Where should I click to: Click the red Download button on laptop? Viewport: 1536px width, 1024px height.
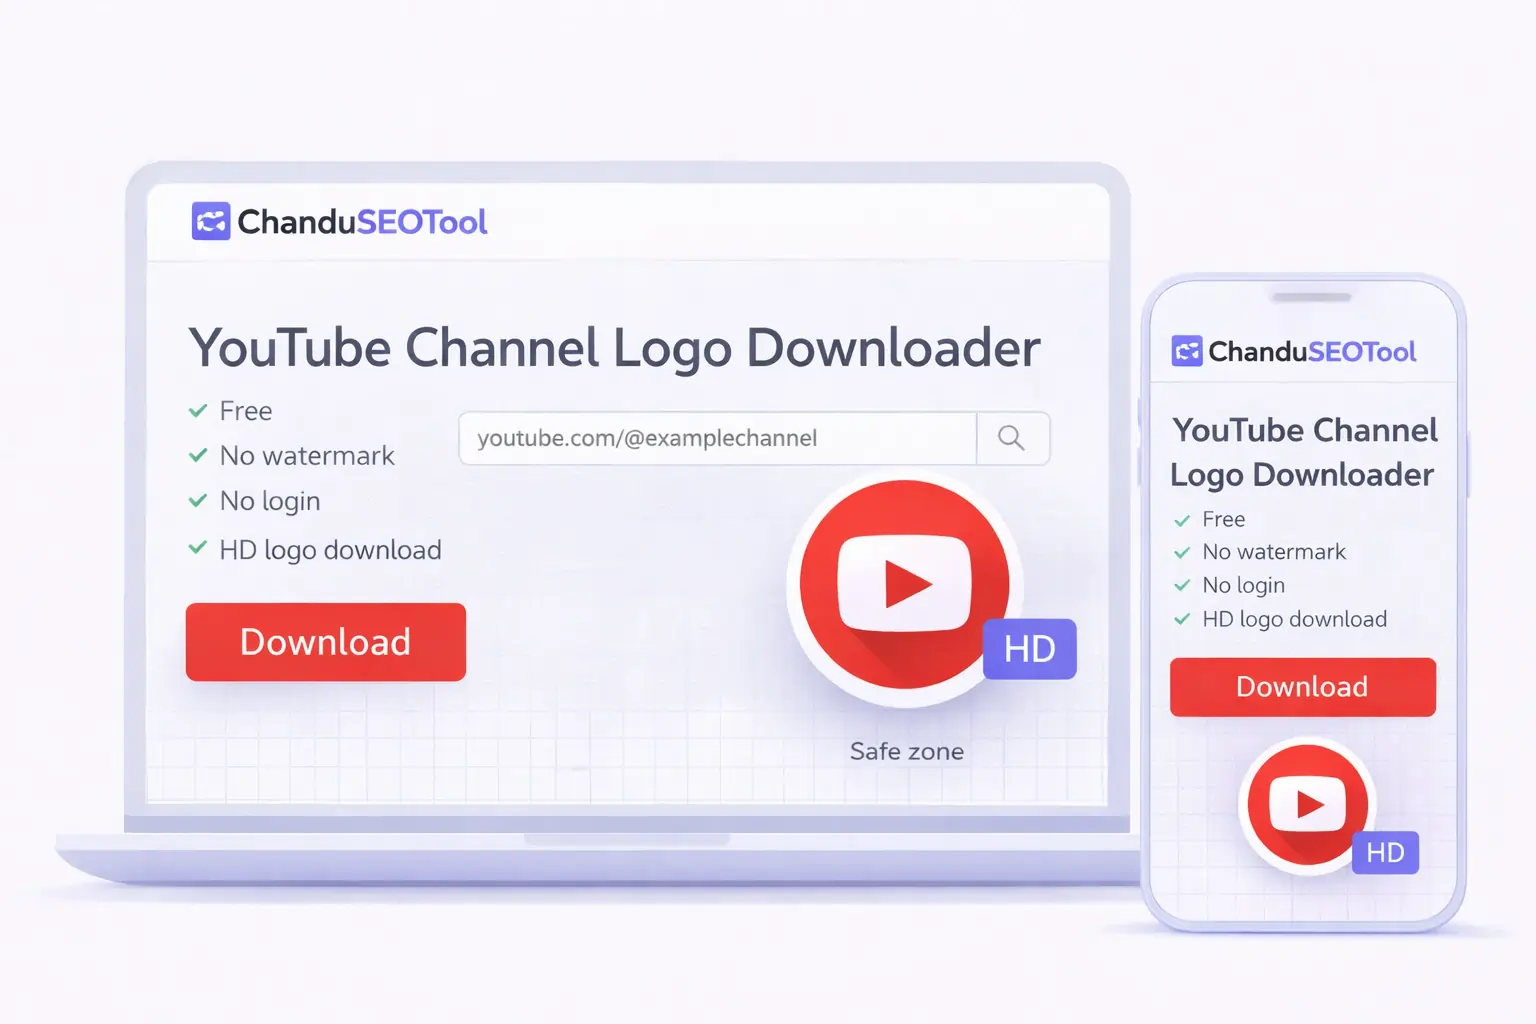326,642
